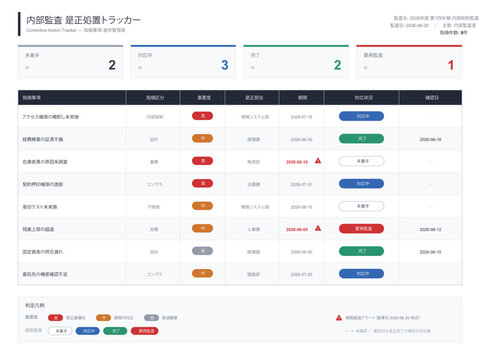Screen dimensions: 480x360
Task: Click the blue 対応中 status pill for deadline 2026-07-20
Action: tap(361, 274)
